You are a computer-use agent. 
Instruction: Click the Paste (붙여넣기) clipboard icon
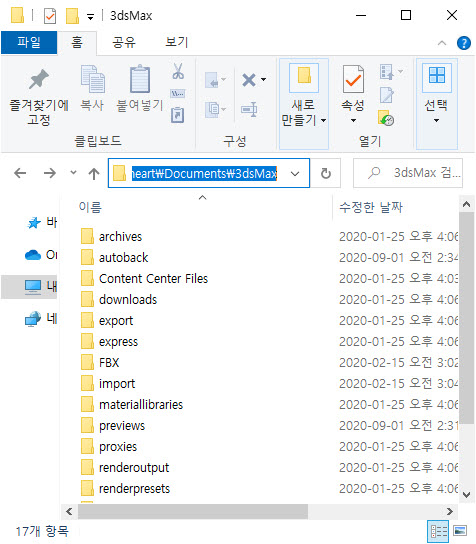click(140, 79)
